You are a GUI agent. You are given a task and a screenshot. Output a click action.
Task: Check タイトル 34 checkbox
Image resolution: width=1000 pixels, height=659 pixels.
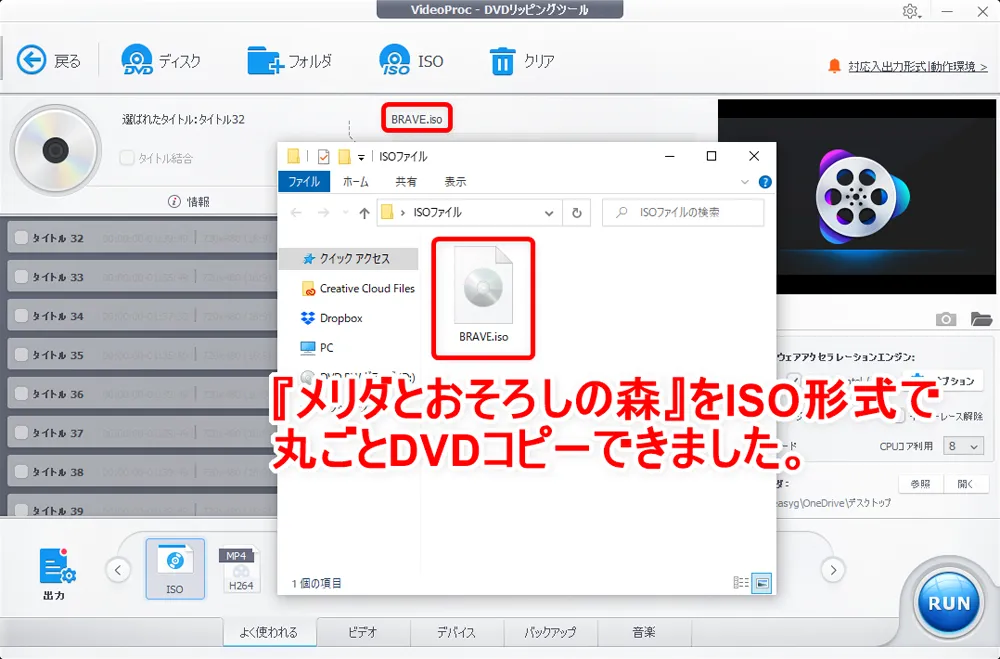[21, 315]
